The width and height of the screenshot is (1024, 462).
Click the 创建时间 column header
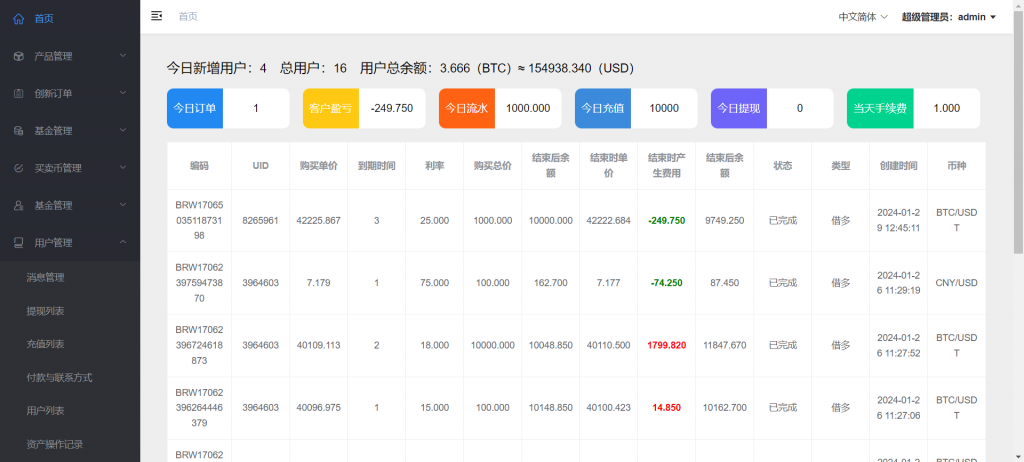click(x=898, y=166)
